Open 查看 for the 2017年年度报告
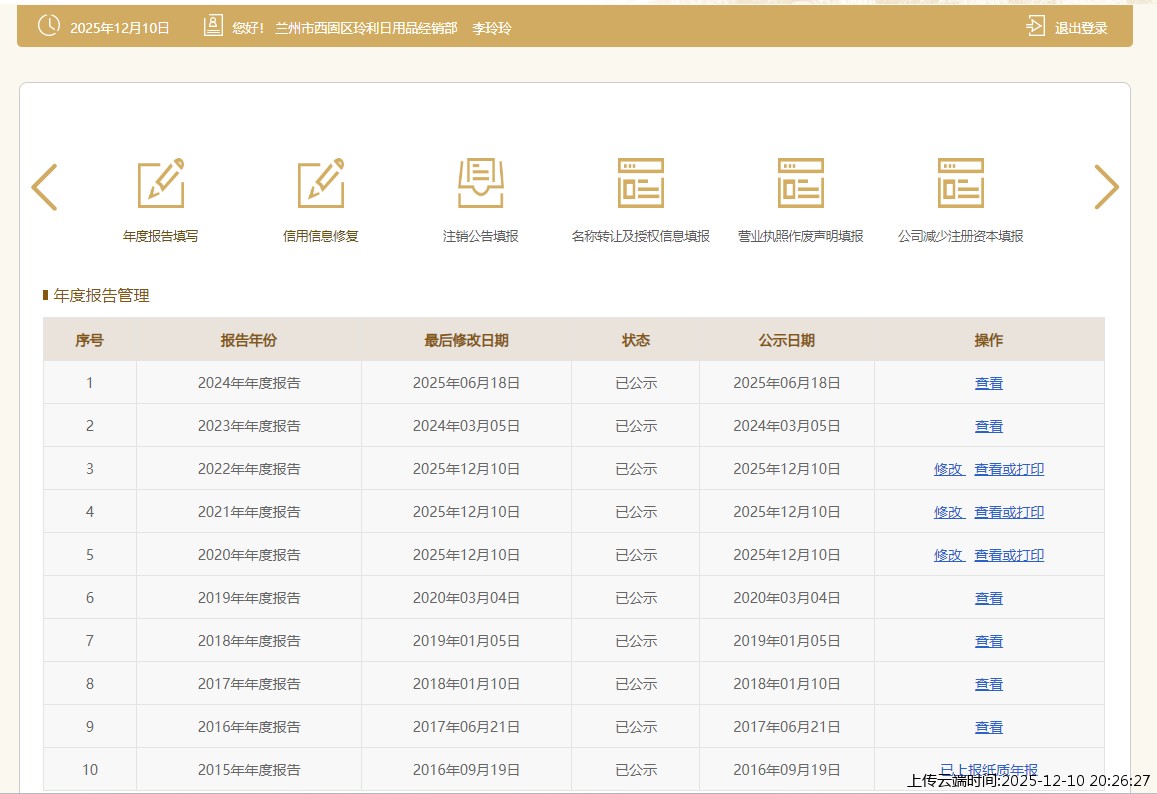The height and width of the screenshot is (794, 1157). tap(988, 684)
